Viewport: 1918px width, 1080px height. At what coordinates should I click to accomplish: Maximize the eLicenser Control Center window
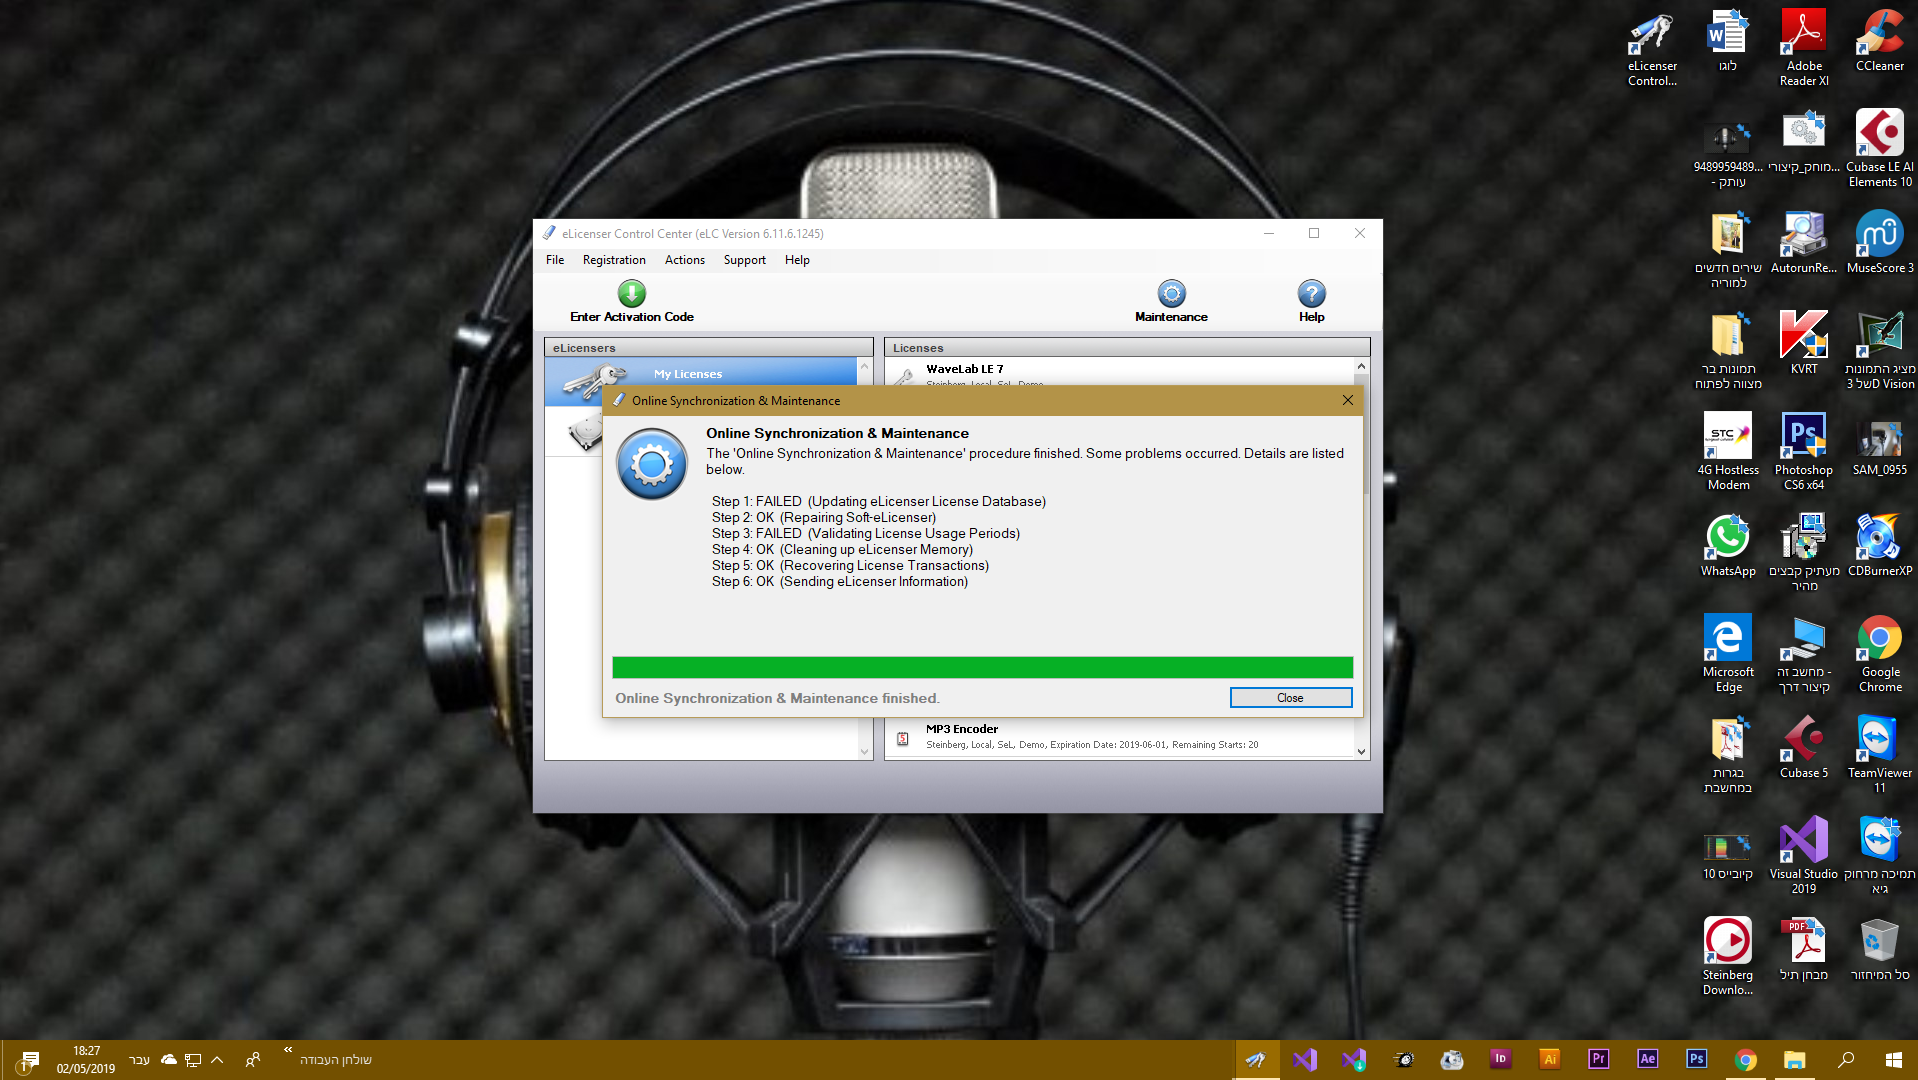[1314, 233]
